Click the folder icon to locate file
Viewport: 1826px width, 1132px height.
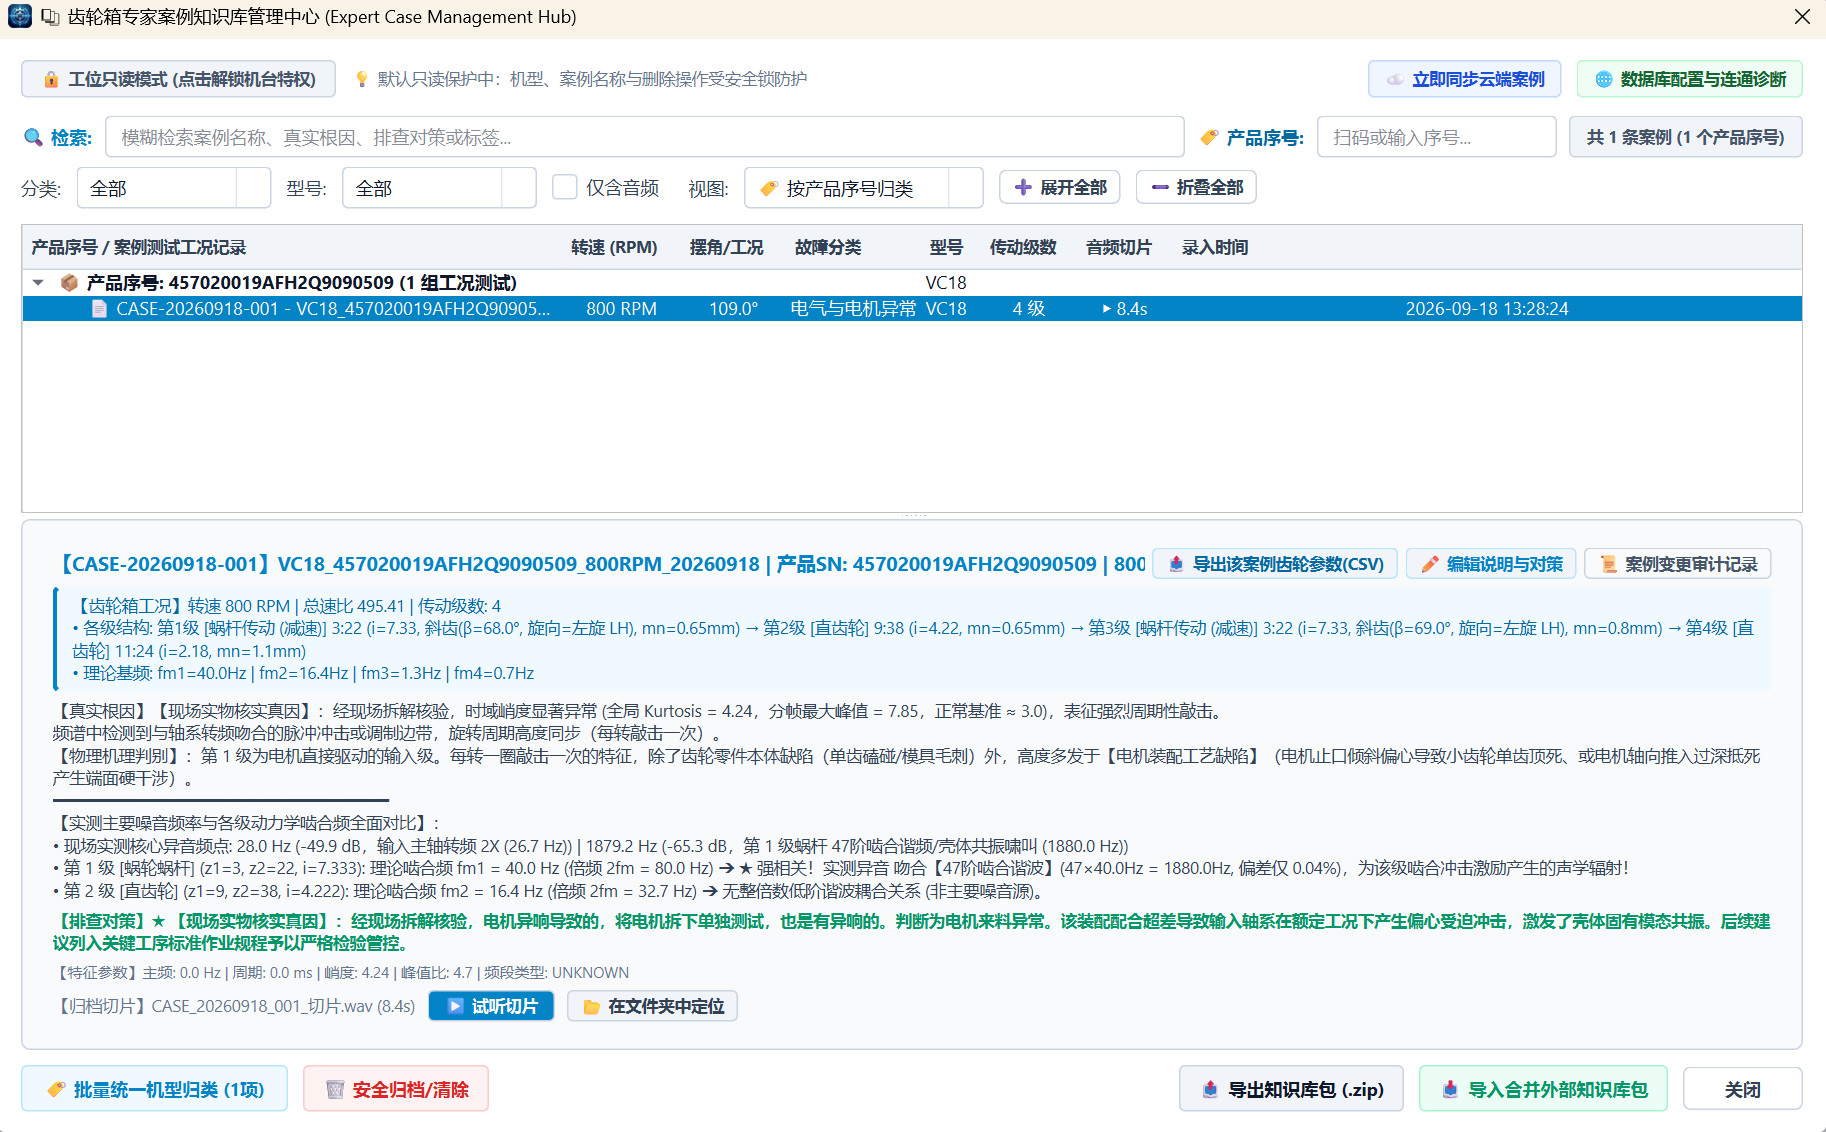pyautogui.click(x=591, y=1007)
